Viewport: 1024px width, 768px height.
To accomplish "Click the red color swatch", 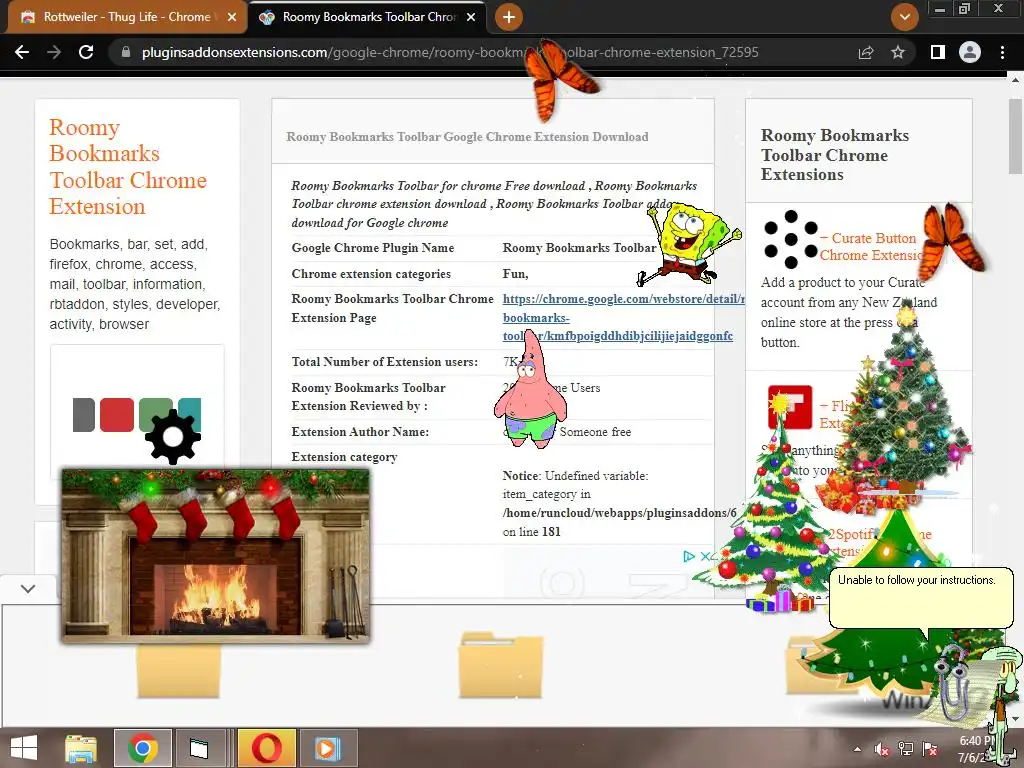I will click(117, 415).
